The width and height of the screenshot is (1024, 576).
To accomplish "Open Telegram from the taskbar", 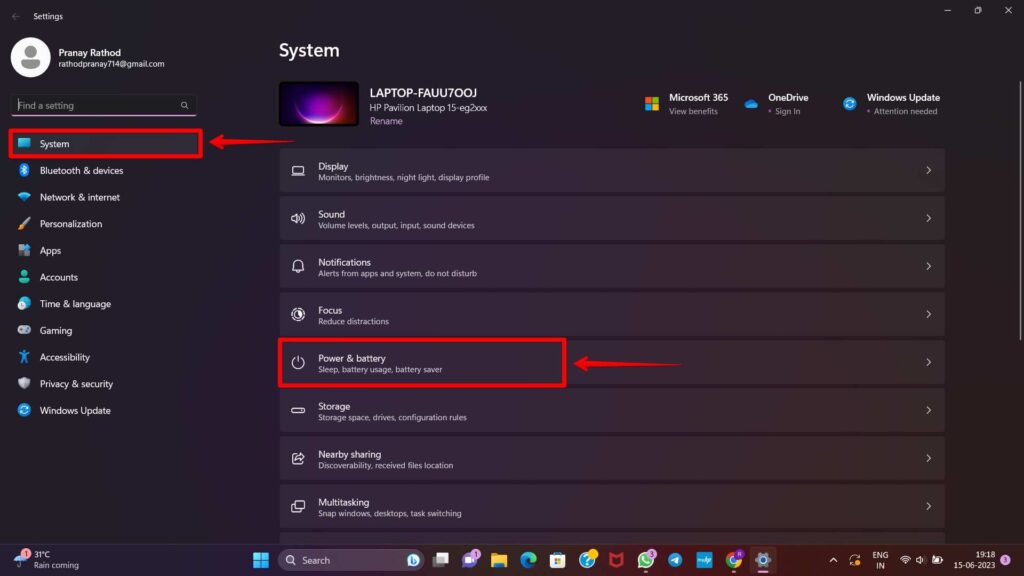I will [674, 560].
